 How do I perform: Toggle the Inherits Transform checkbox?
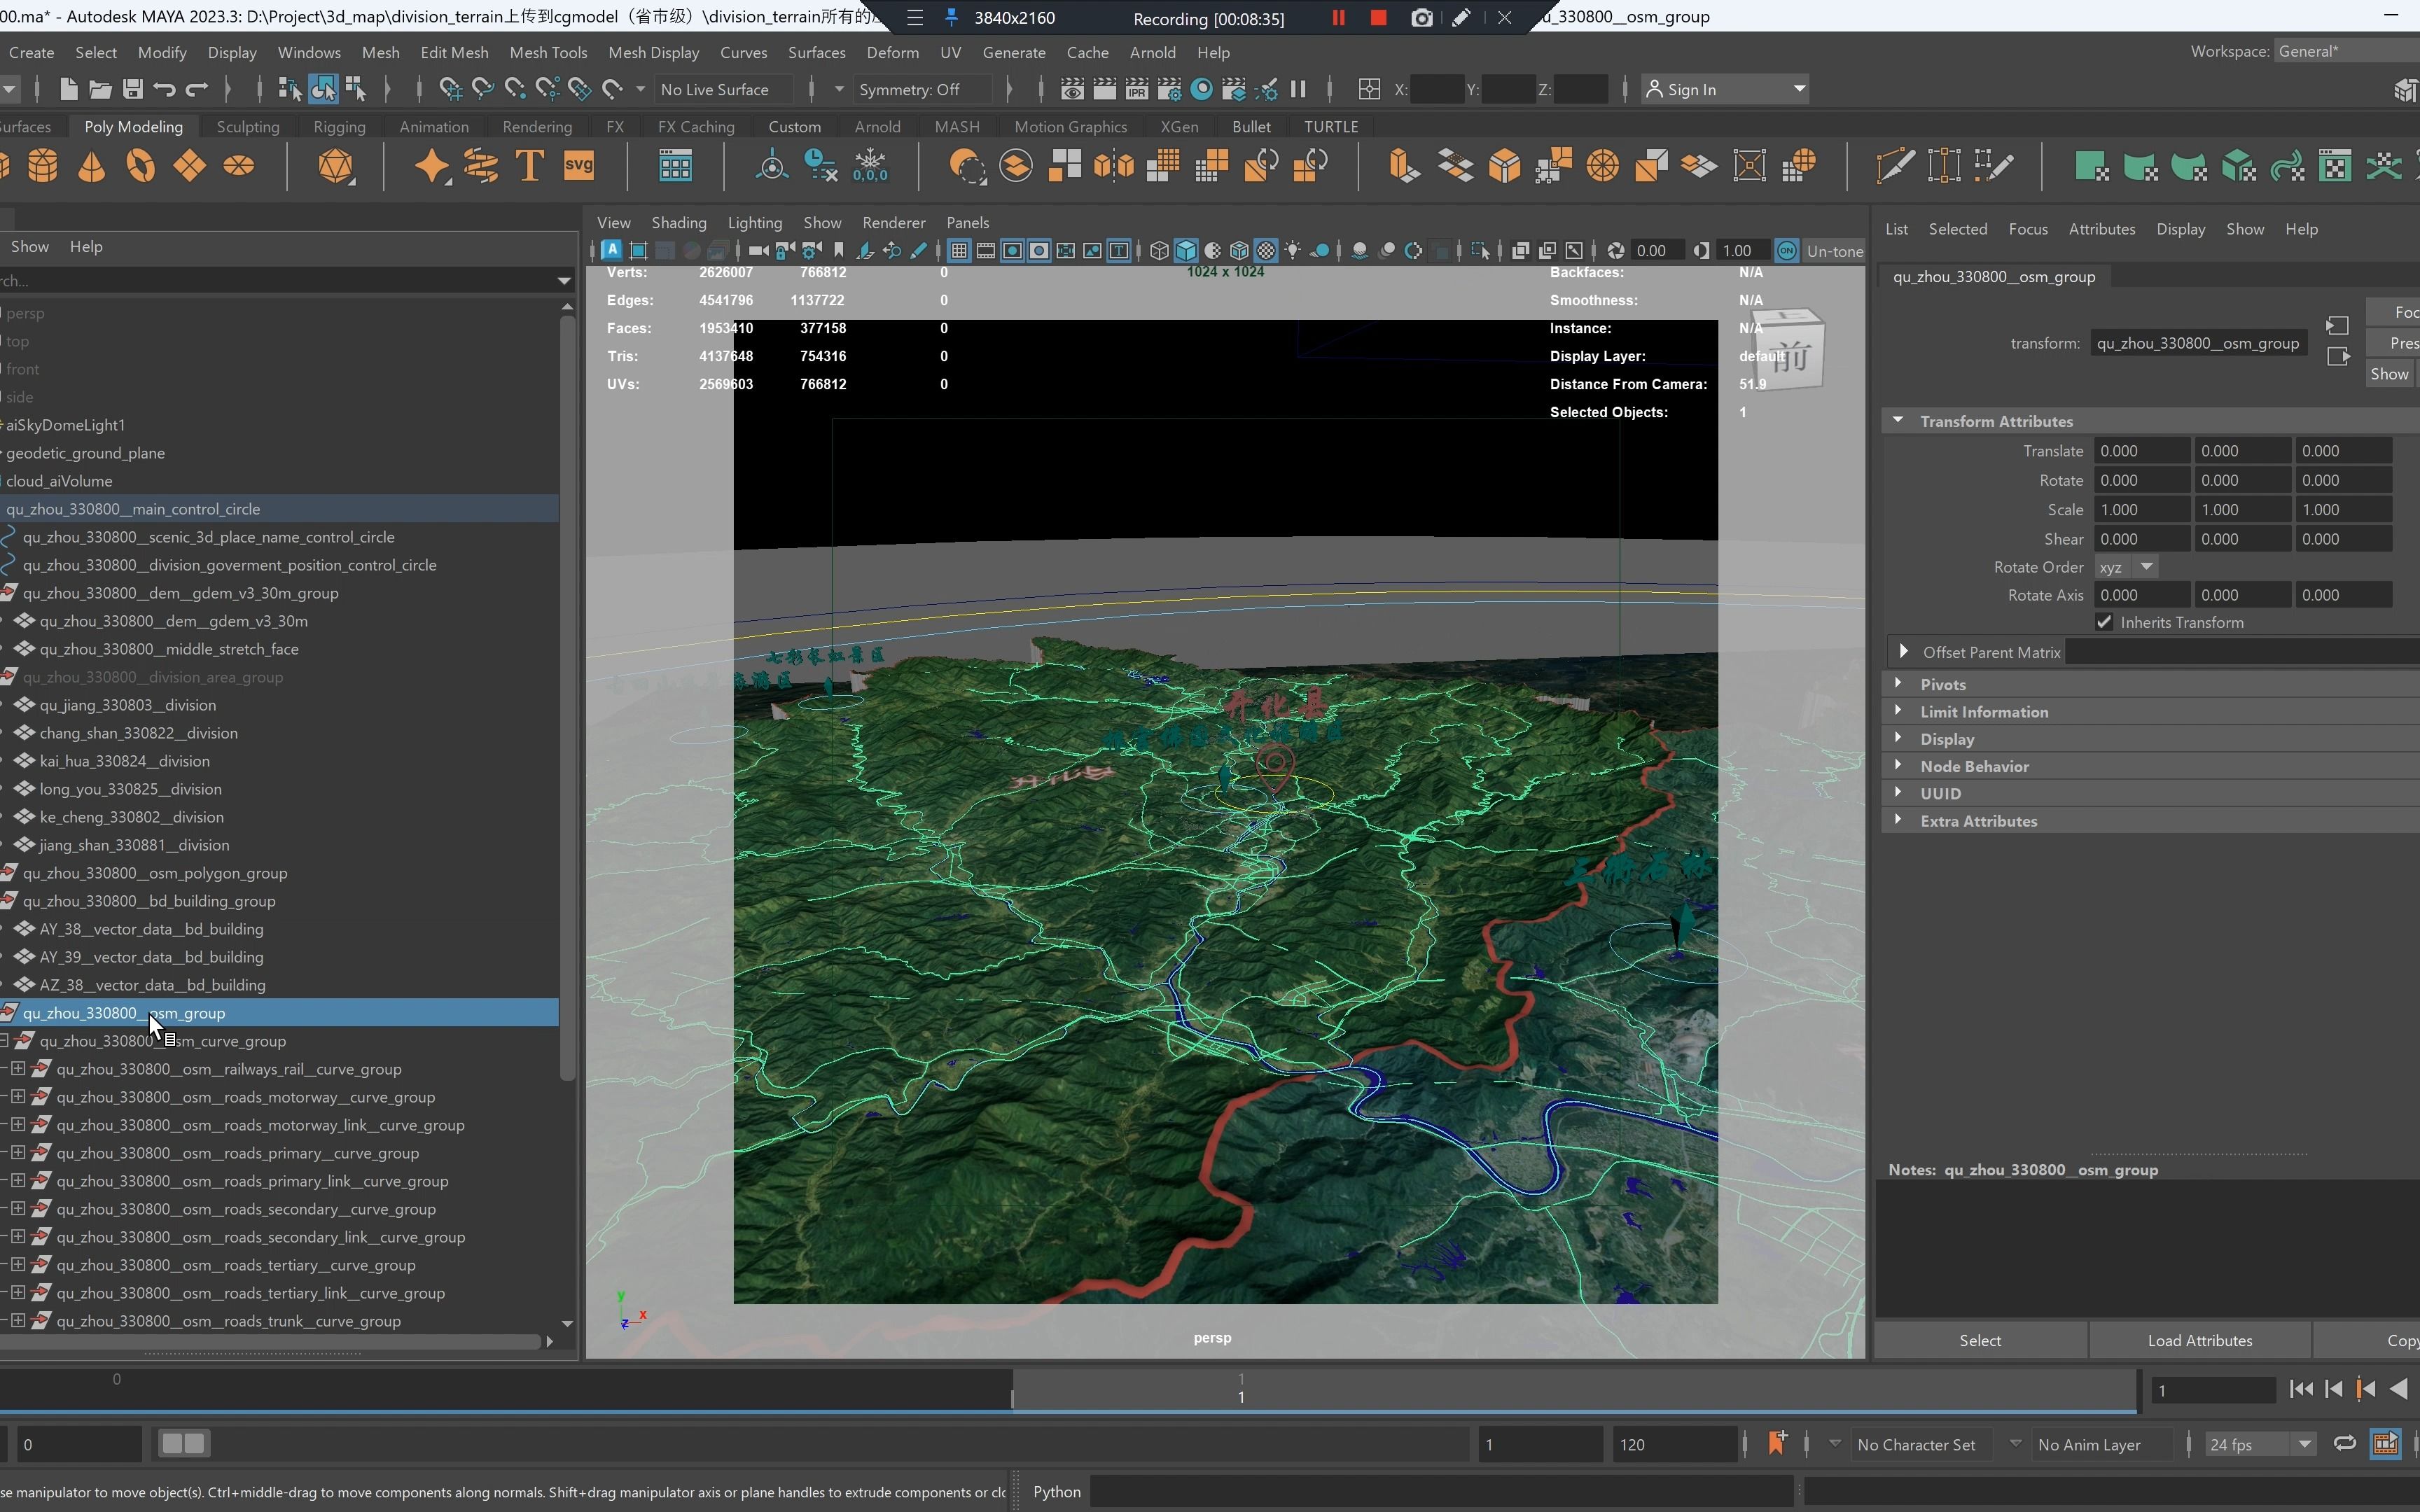click(x=2104, y=622)
